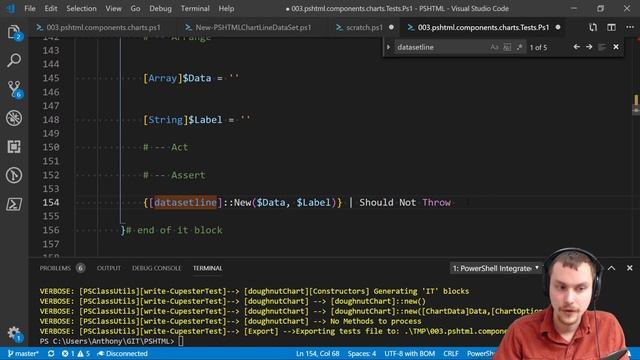Open the Terminal menu
The image size is (640, 360).
(195, 8)
